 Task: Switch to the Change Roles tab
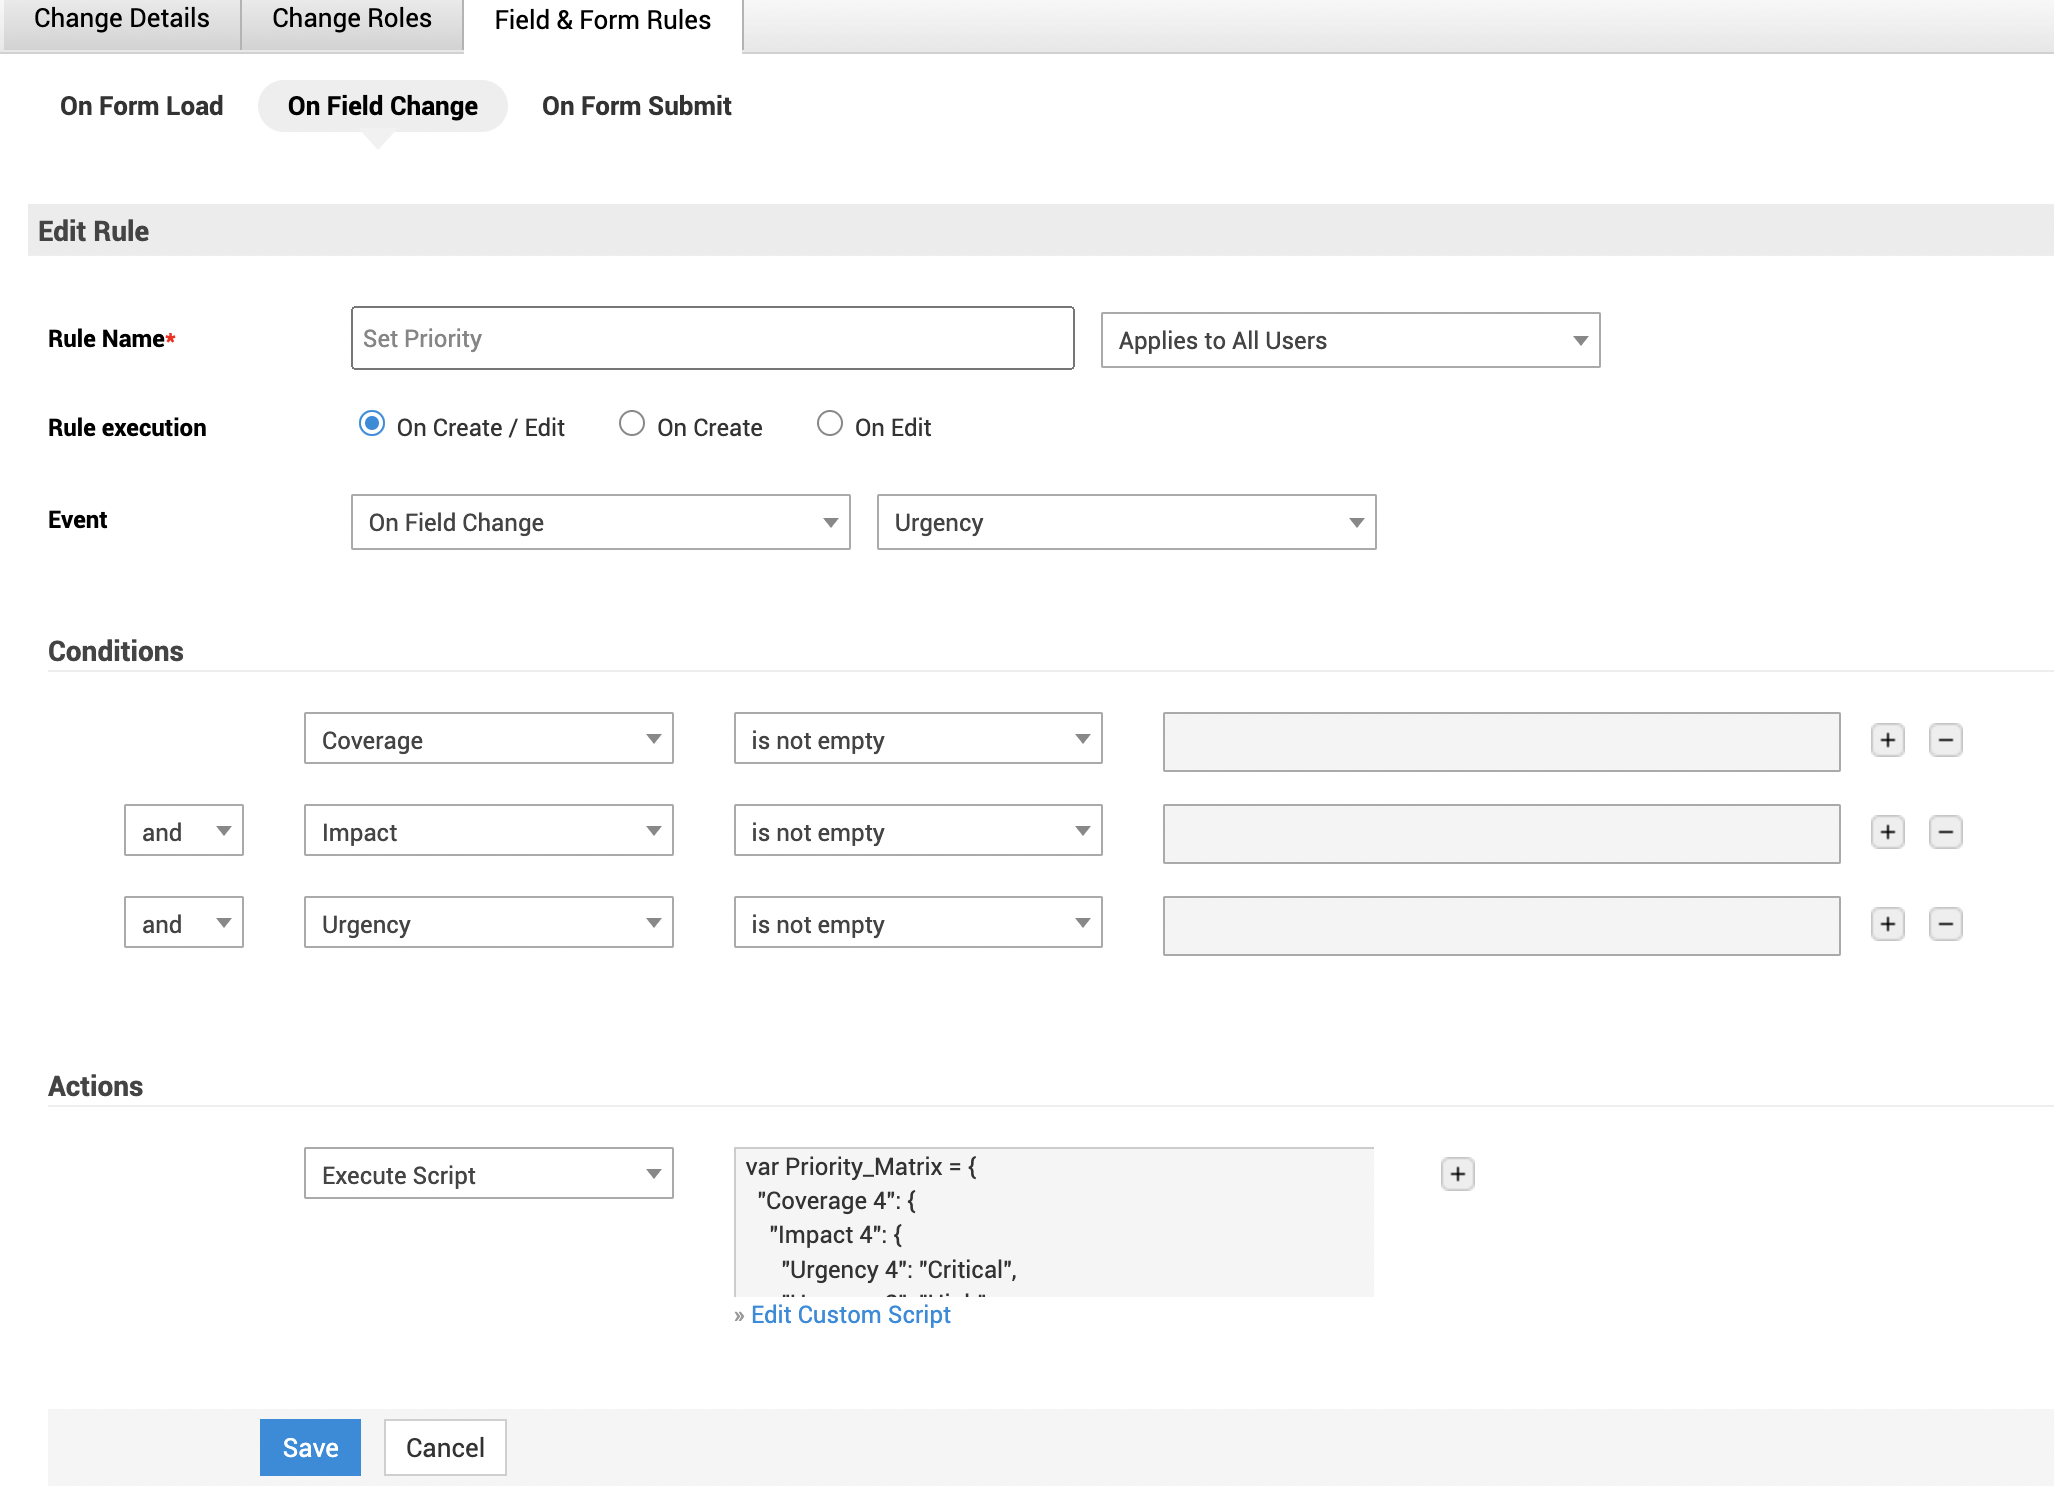click(x=352, y=20)
